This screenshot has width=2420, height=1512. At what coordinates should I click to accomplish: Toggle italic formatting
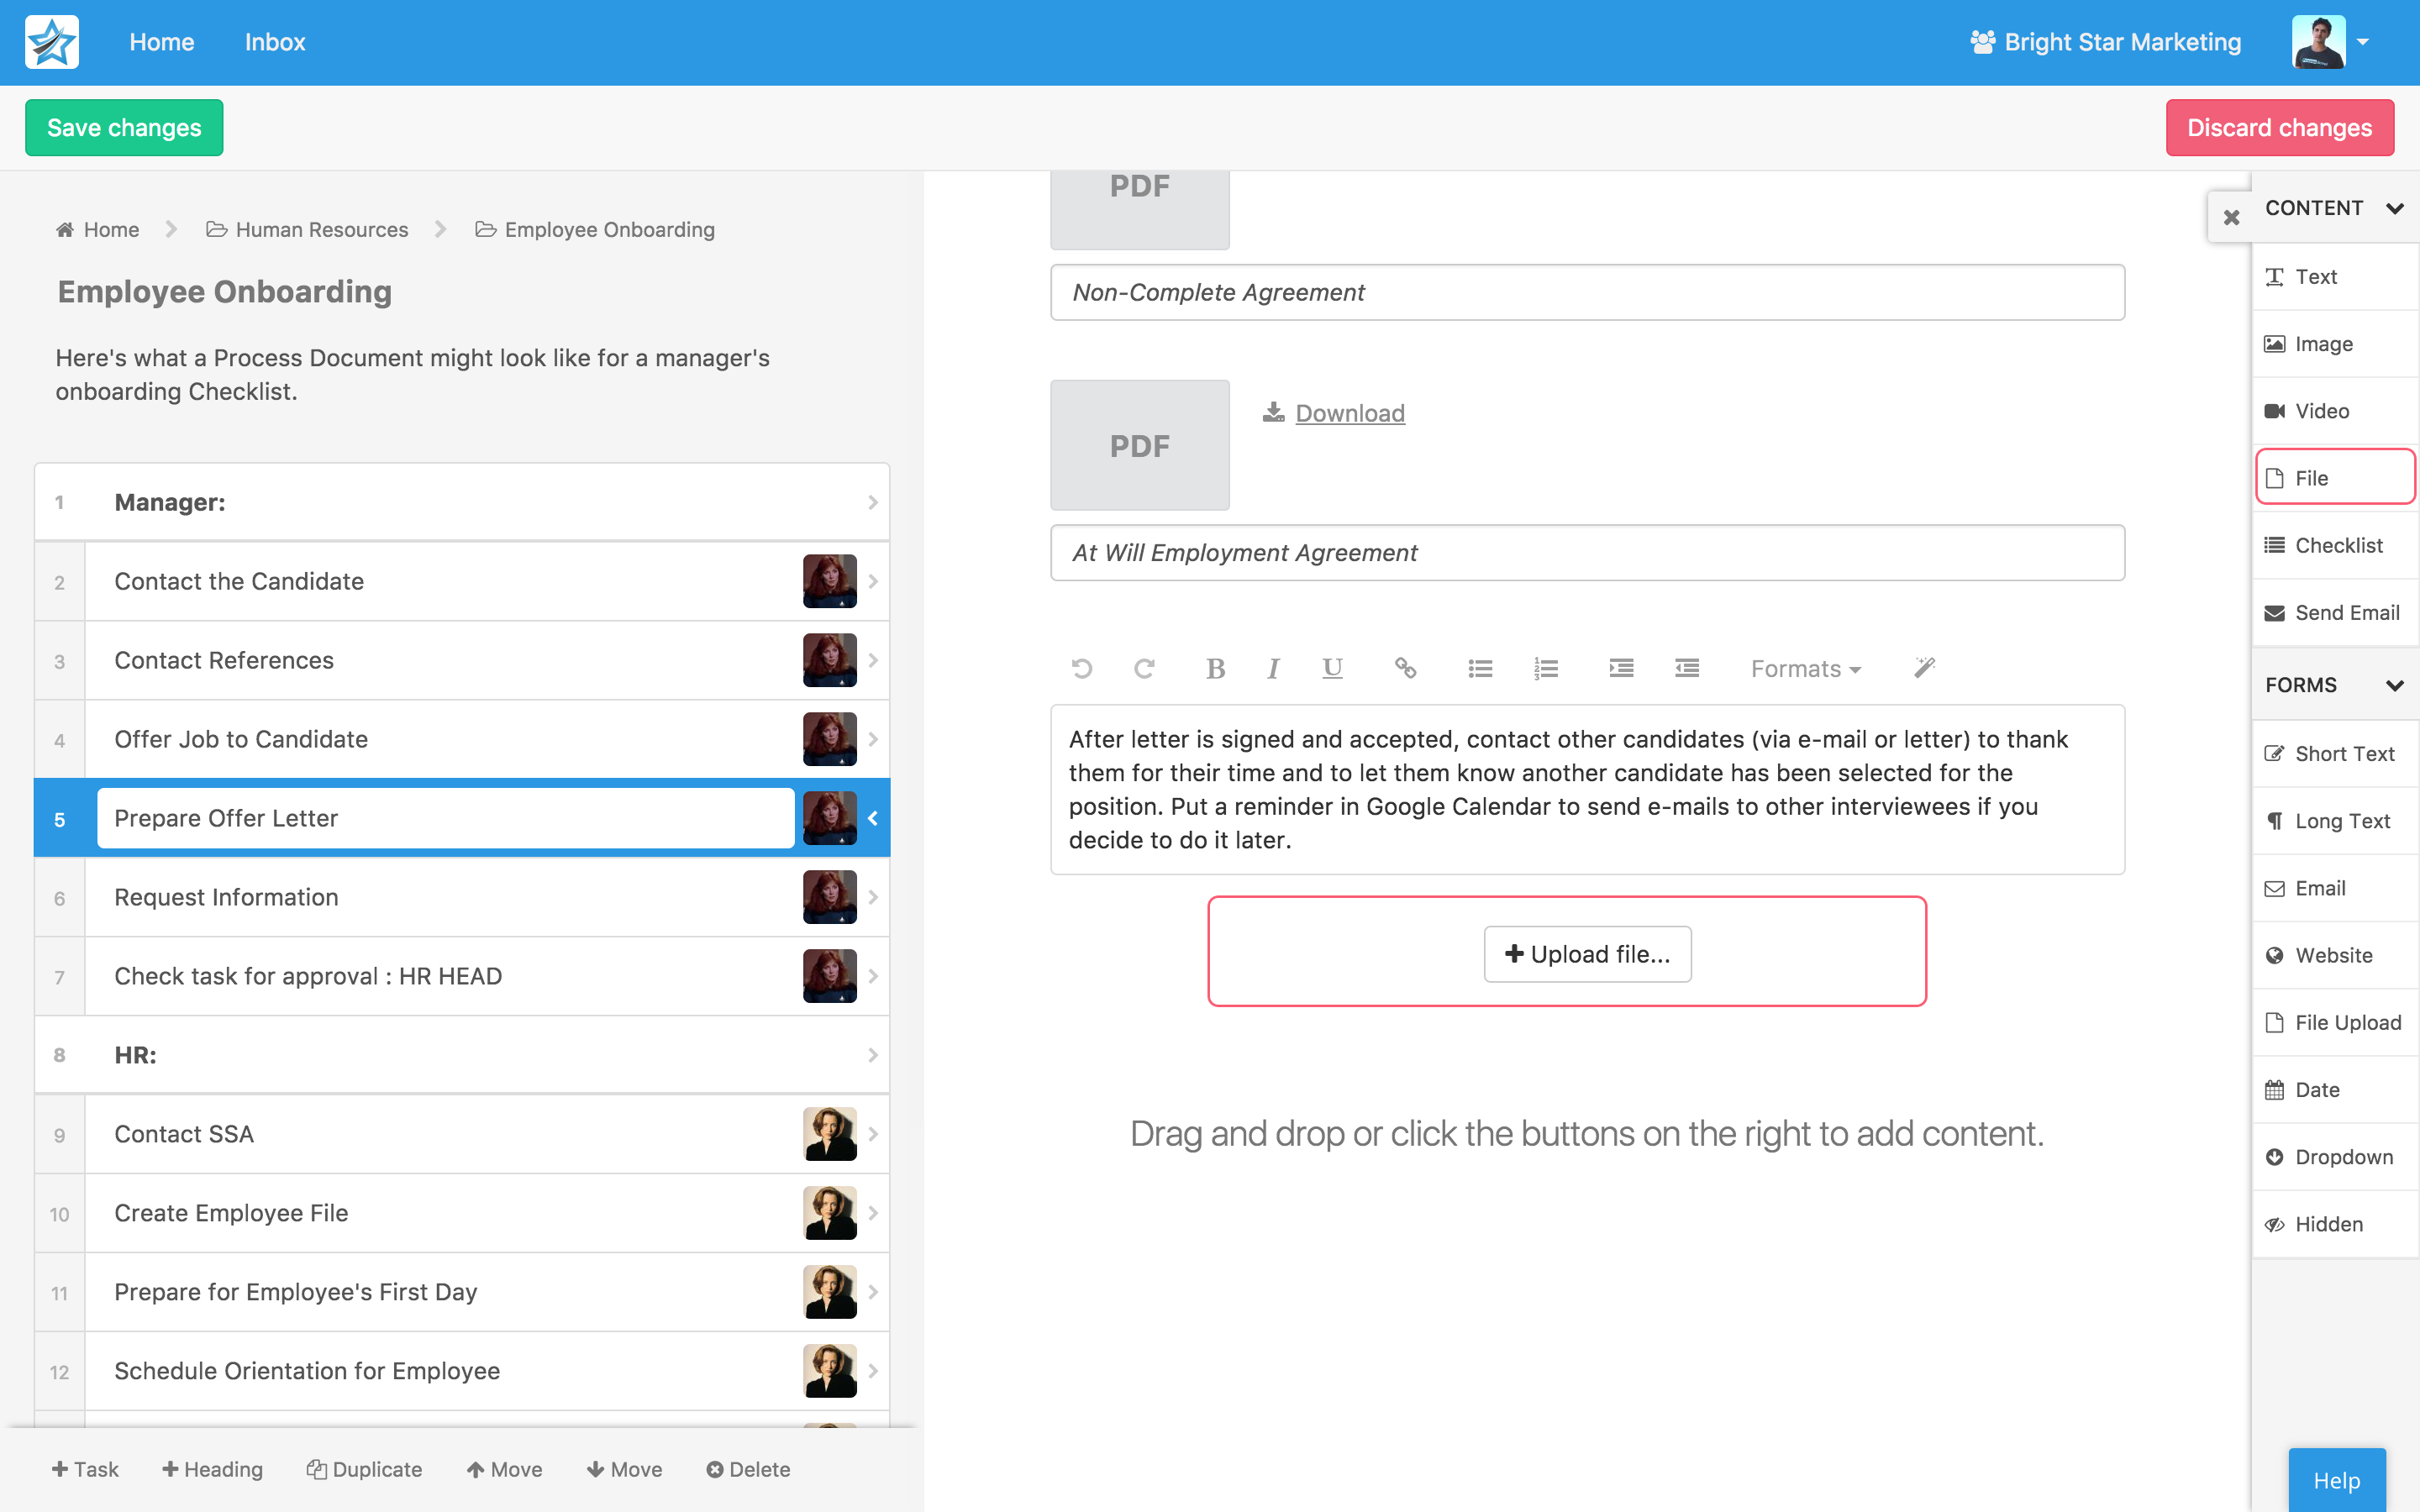(x=1273, y=668)
